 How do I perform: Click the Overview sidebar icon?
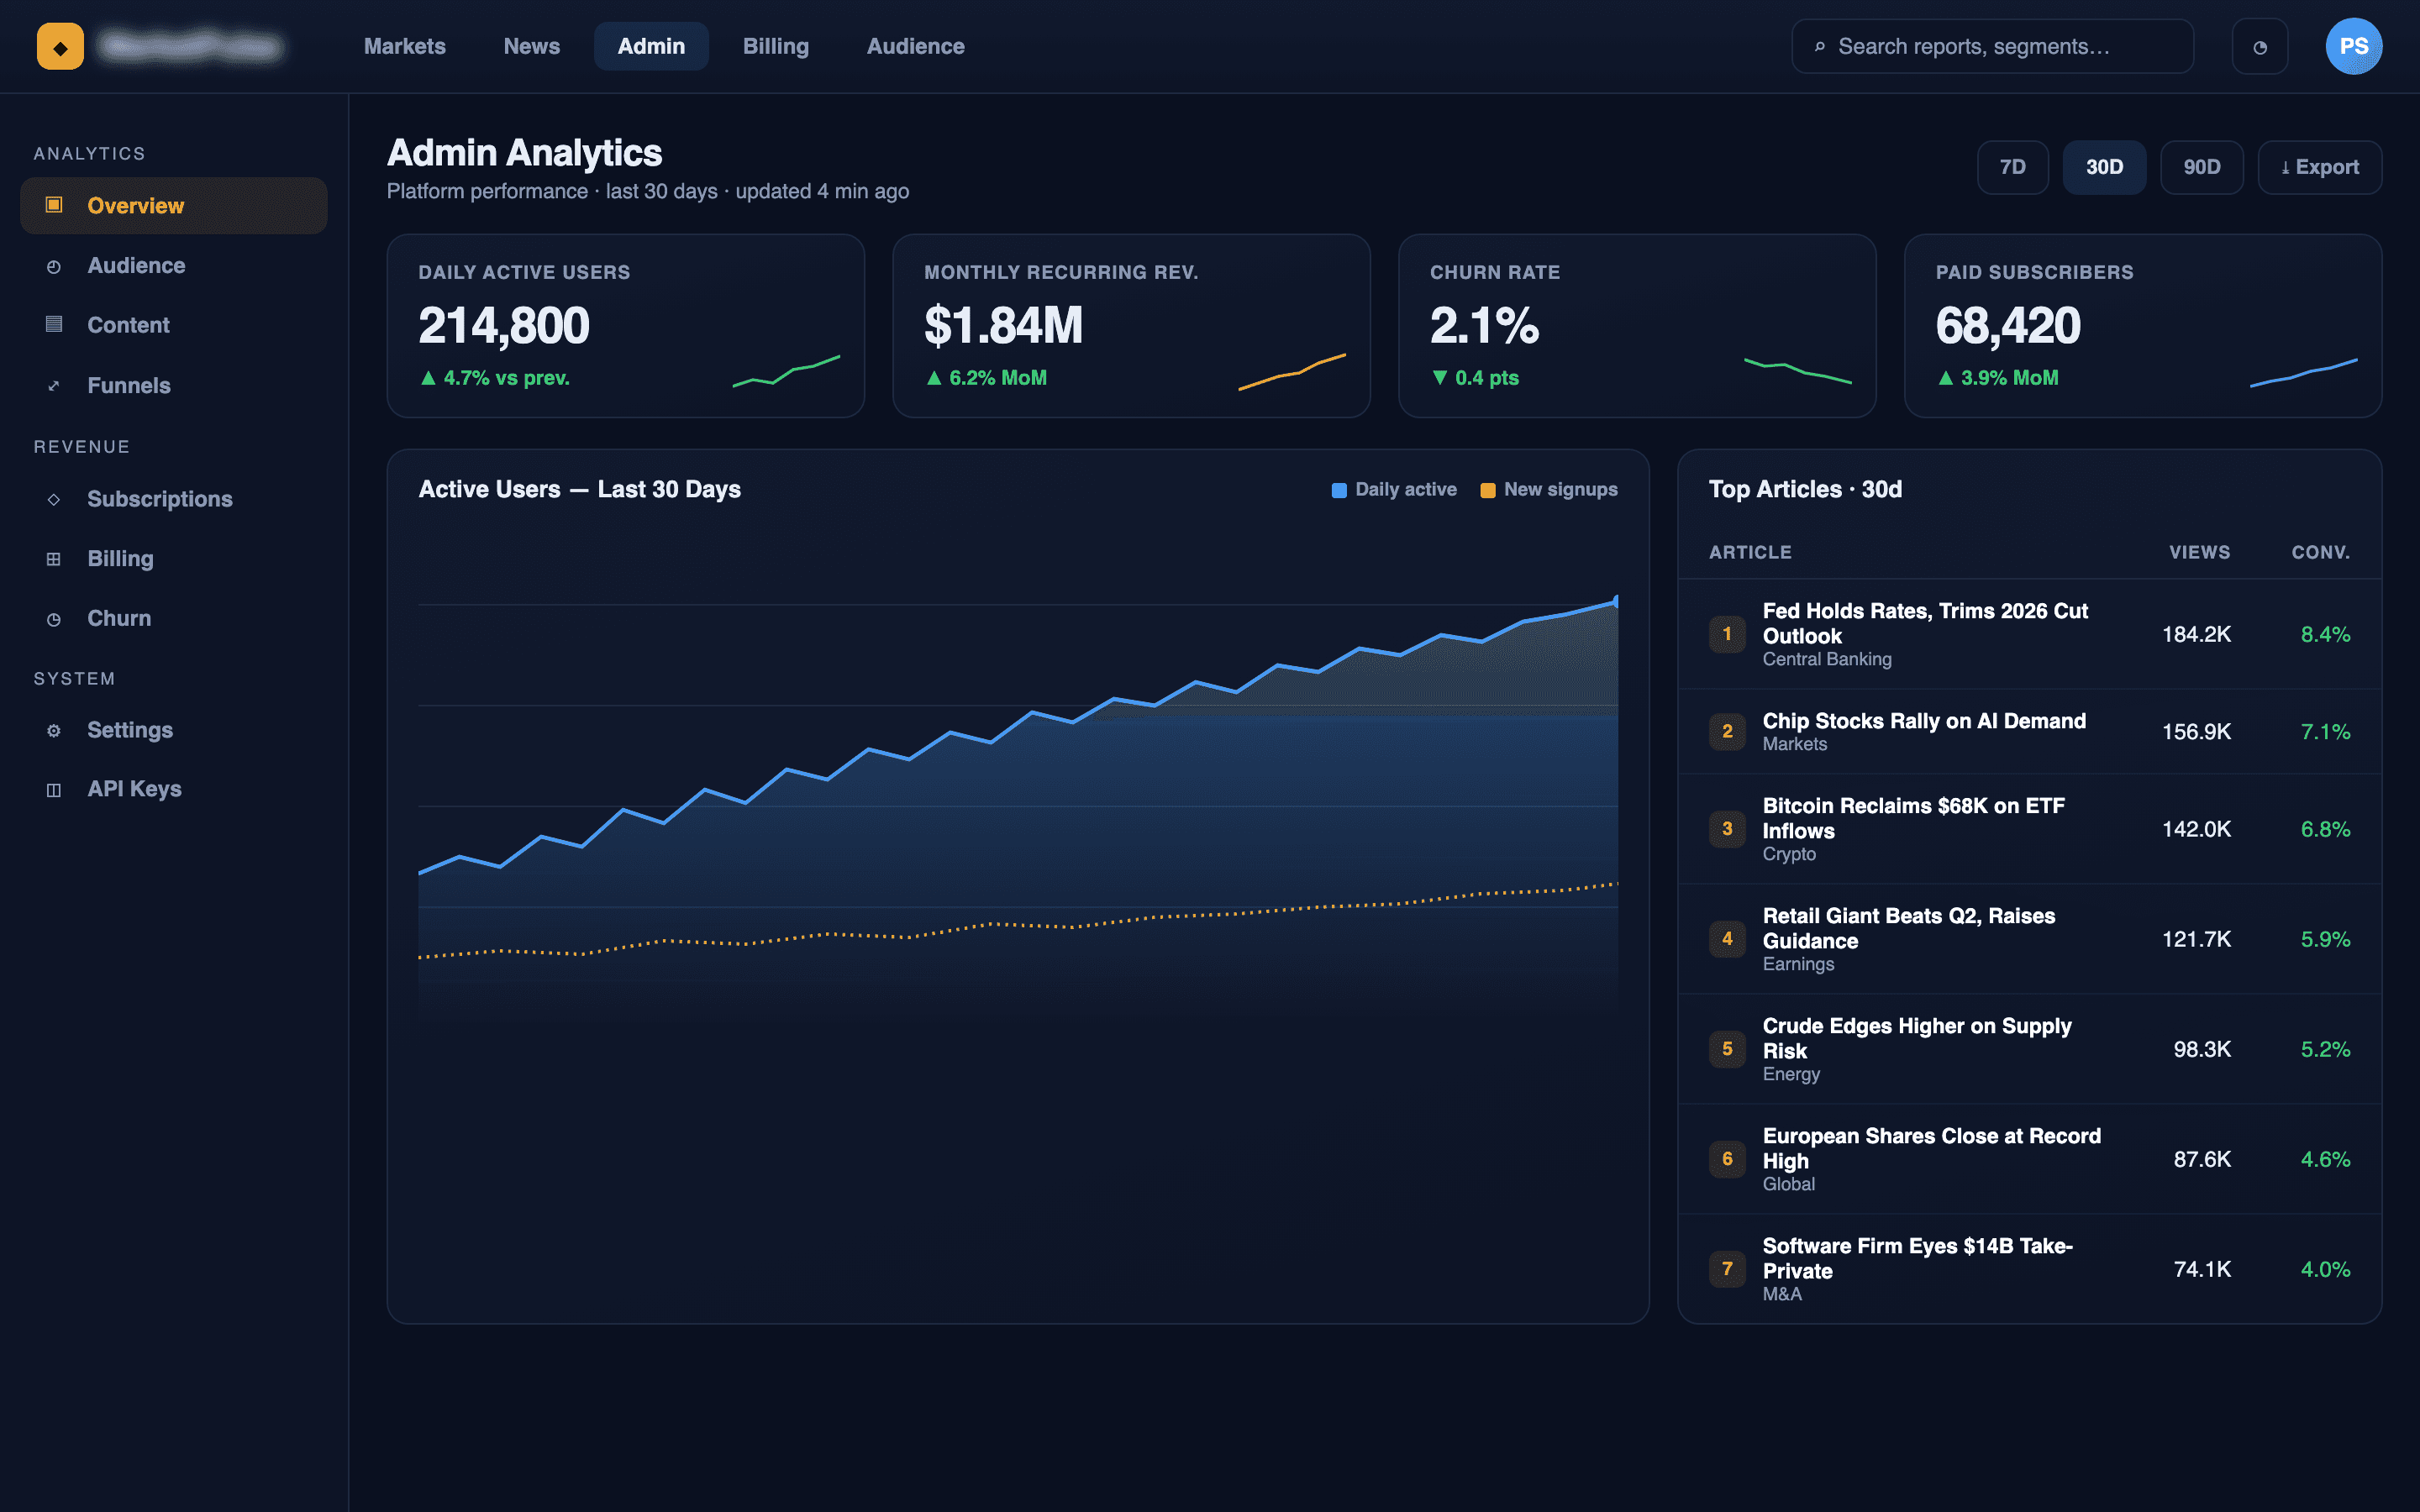coord(54,205)
